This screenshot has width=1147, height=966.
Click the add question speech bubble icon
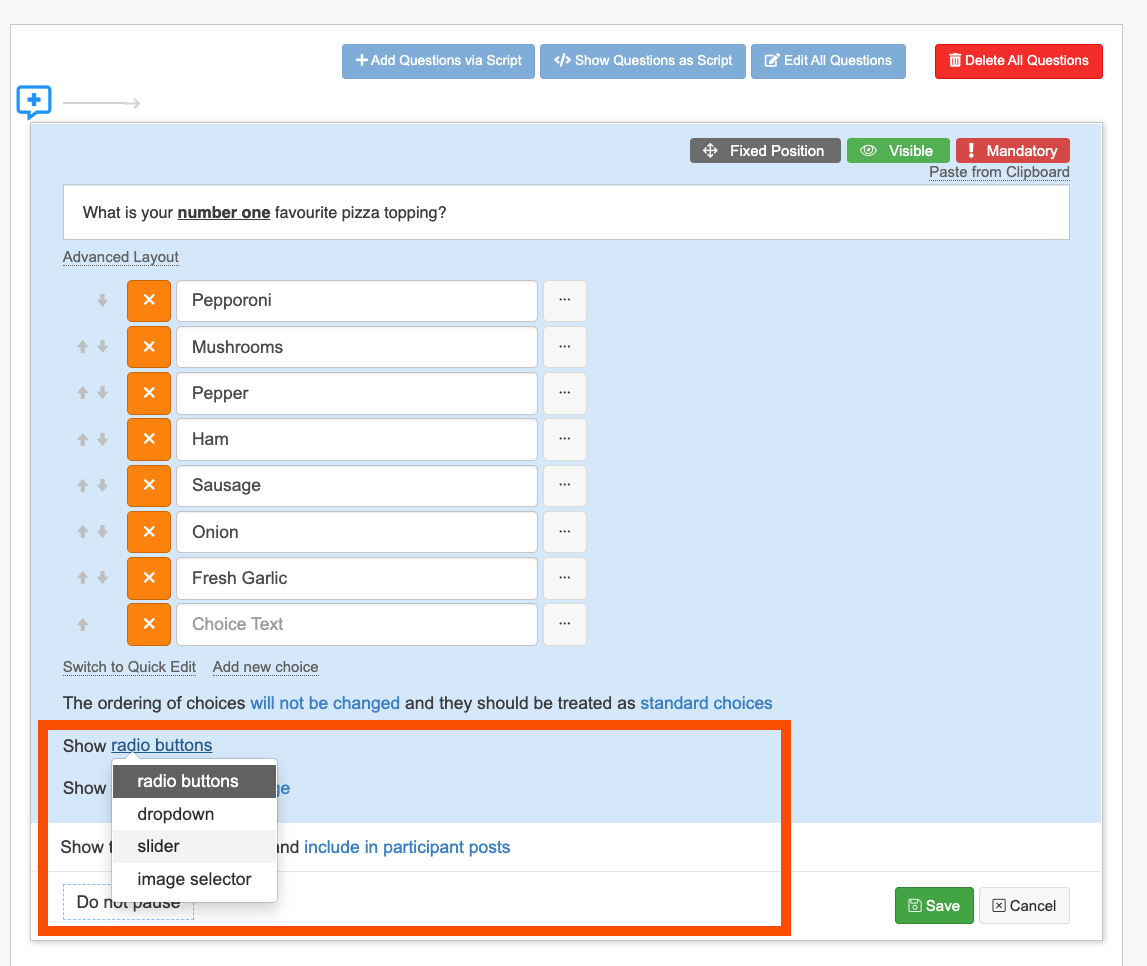tap(34, 102)
